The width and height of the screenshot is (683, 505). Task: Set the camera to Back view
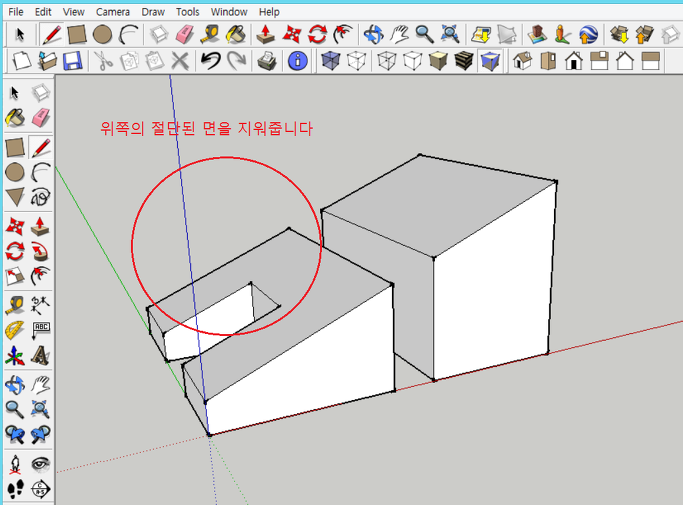[x=625, y=61]
